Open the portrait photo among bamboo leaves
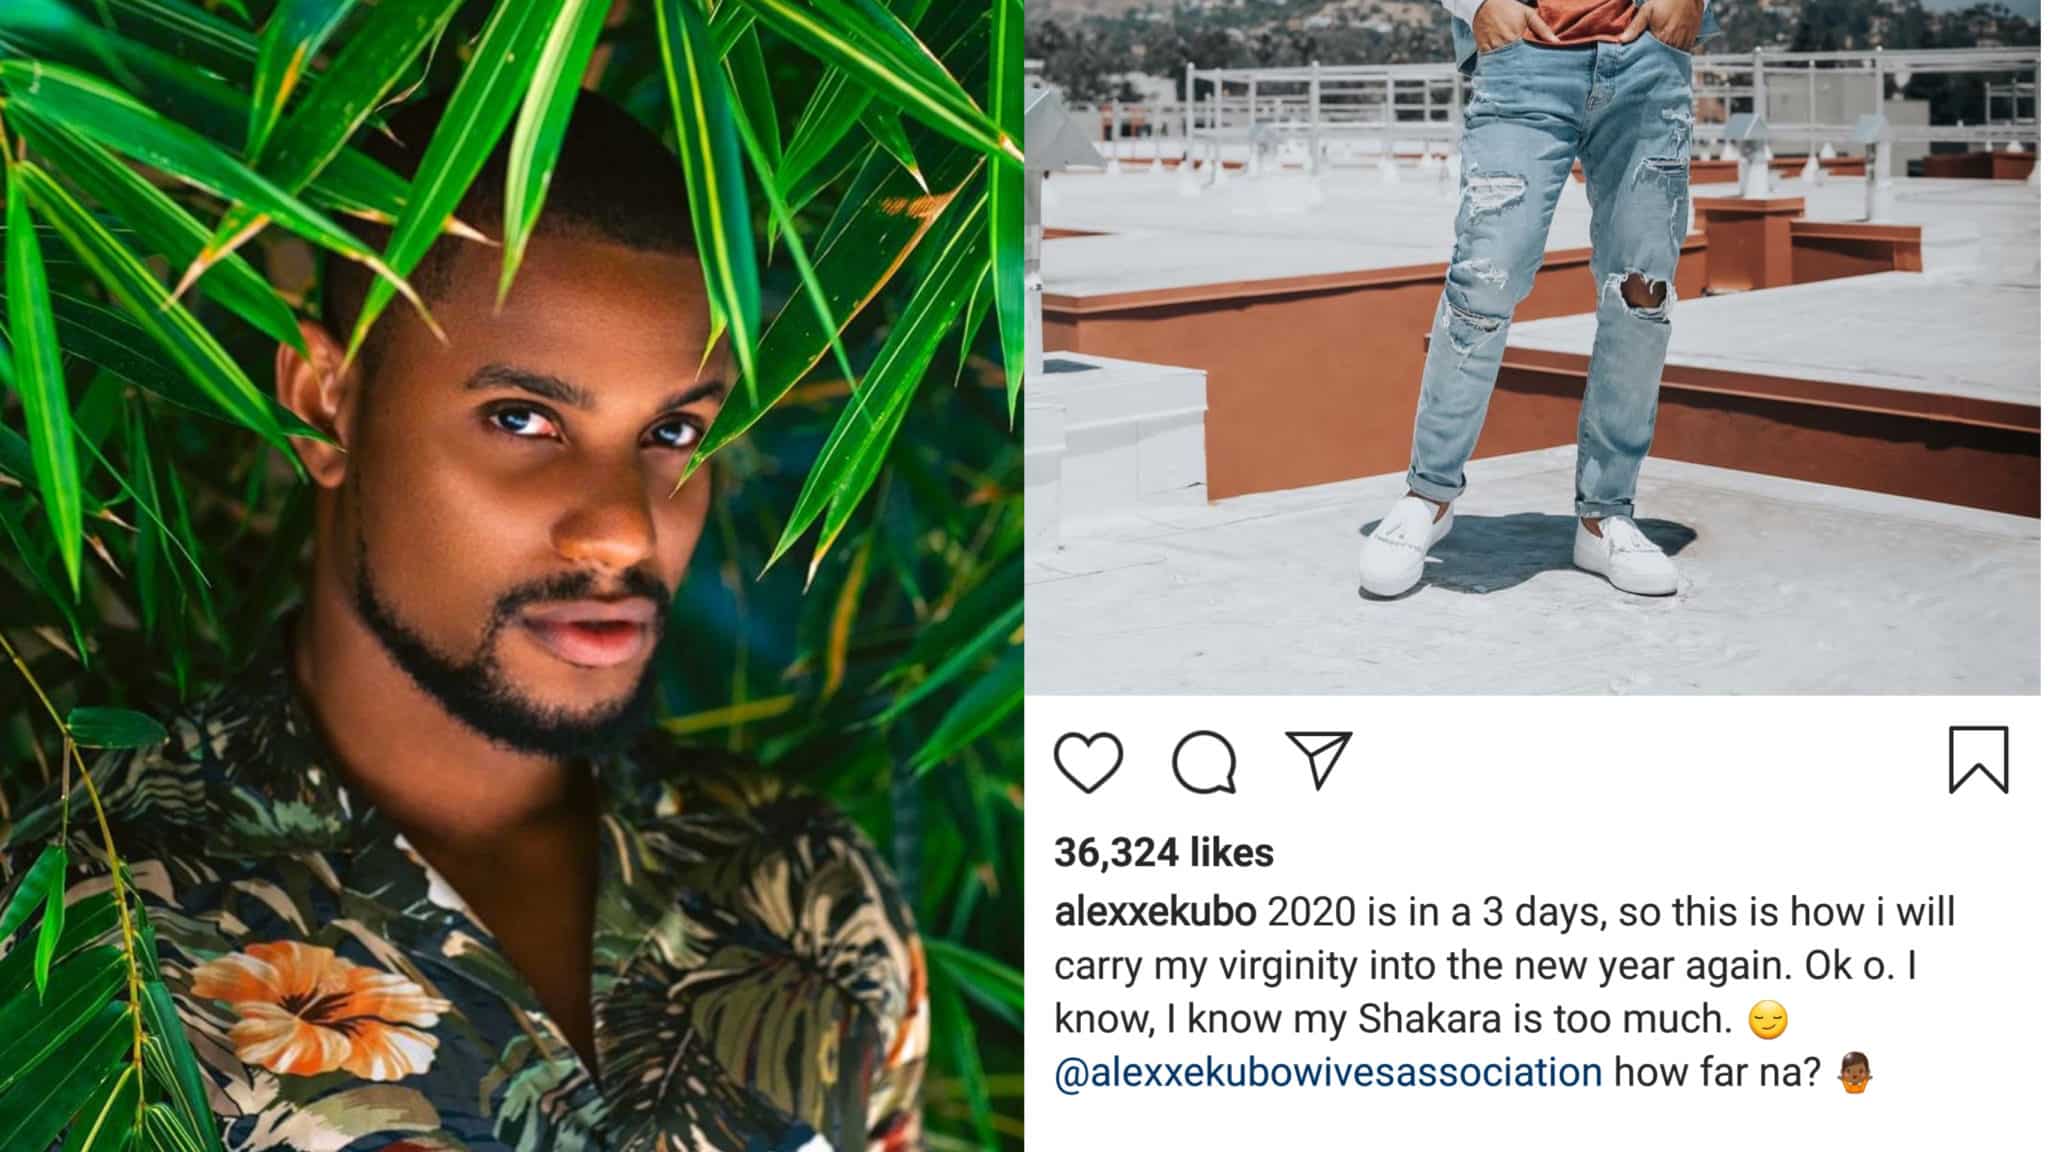This screenshot has height=1152, width=2048. point(511,576)
